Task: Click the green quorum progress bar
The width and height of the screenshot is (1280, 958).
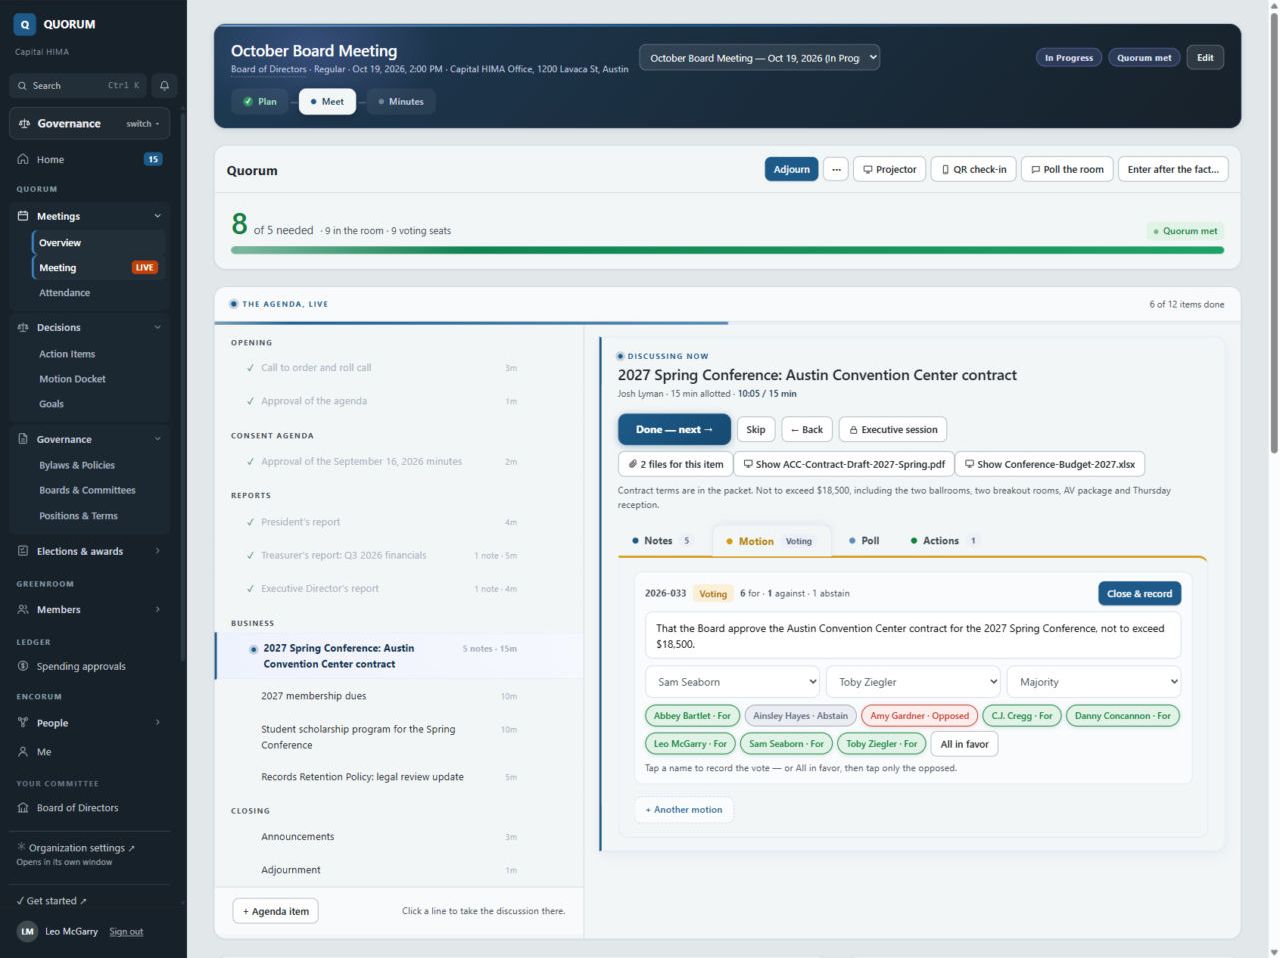Action: (x=727, y=250)
